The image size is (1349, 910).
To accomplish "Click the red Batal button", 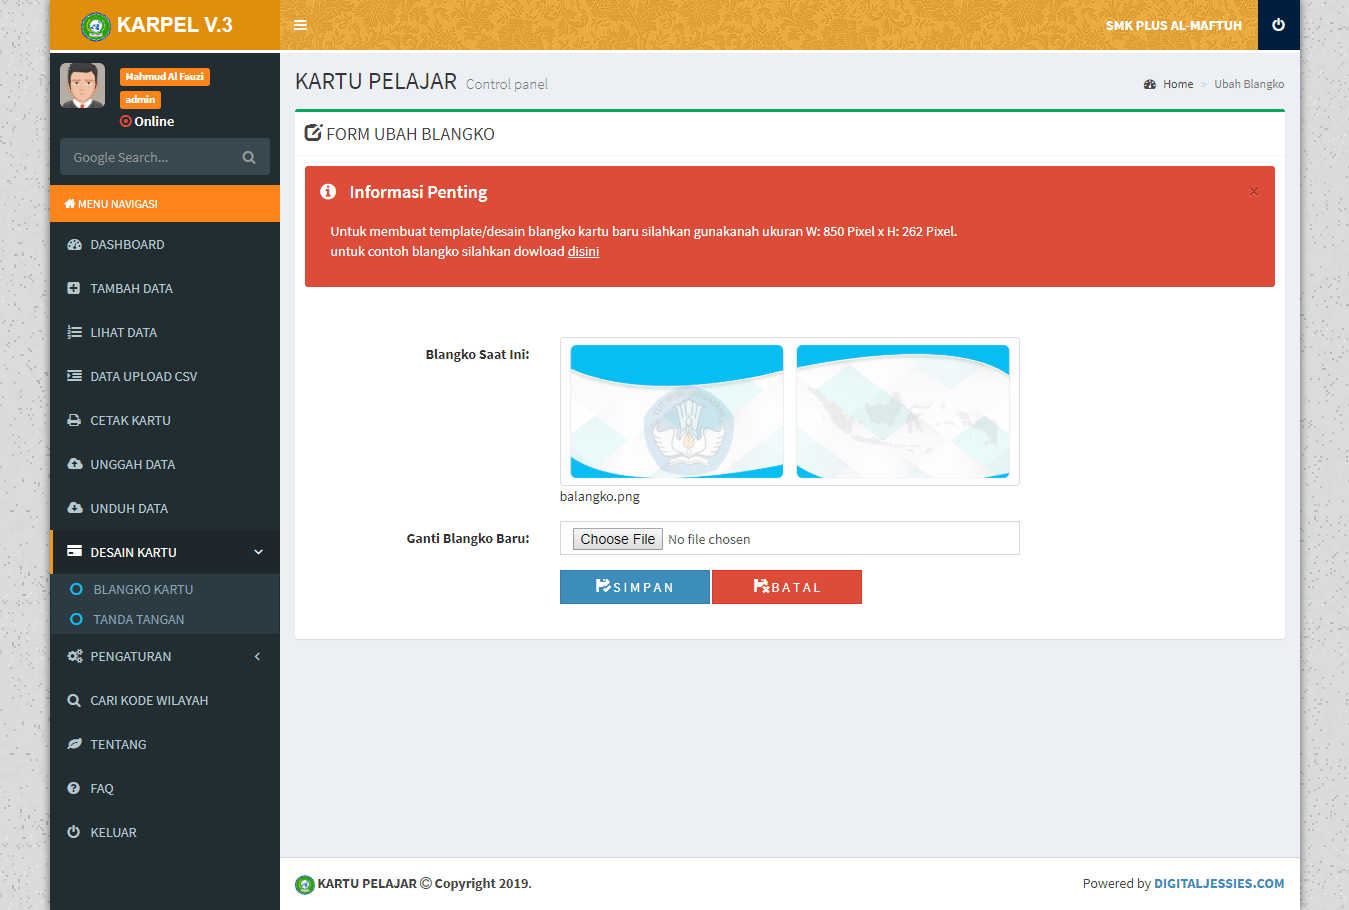I will (x=787, y=587).
